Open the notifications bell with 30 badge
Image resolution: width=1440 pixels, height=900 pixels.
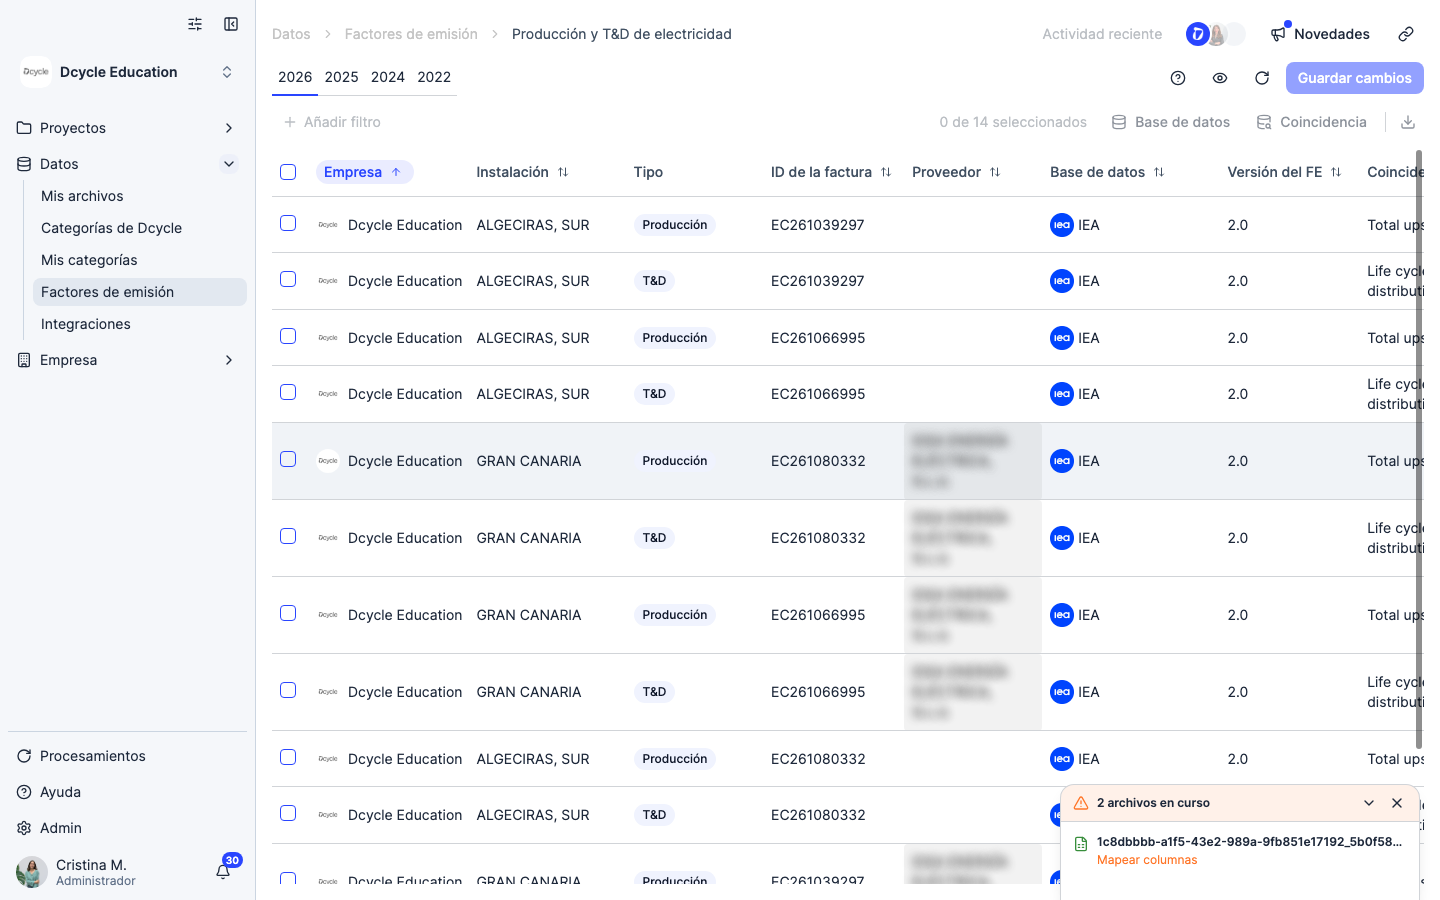223,871
